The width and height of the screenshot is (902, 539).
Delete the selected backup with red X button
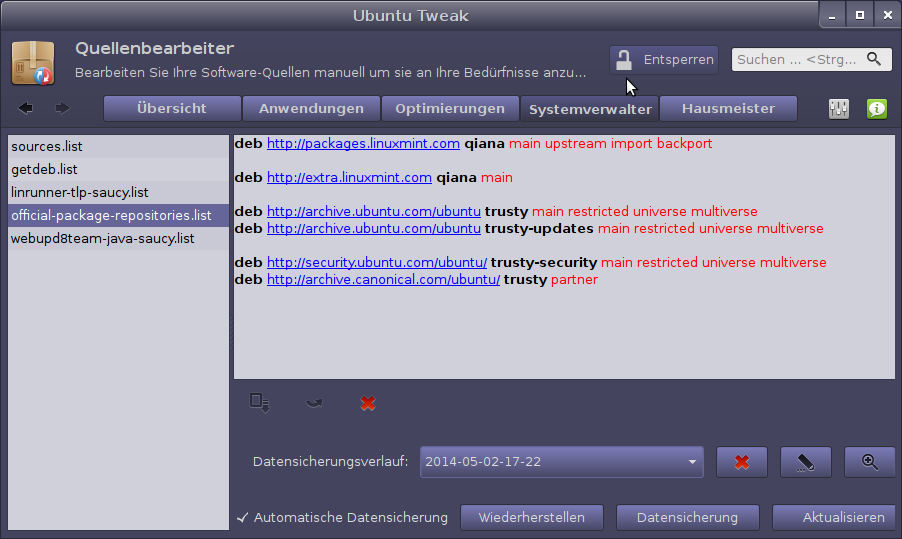(x=741, y=462)
